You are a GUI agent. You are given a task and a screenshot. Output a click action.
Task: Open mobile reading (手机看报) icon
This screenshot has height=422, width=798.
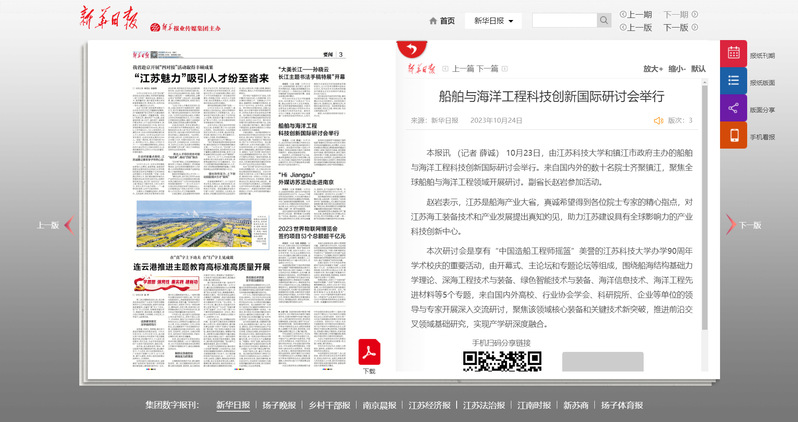tap(734, 135)
